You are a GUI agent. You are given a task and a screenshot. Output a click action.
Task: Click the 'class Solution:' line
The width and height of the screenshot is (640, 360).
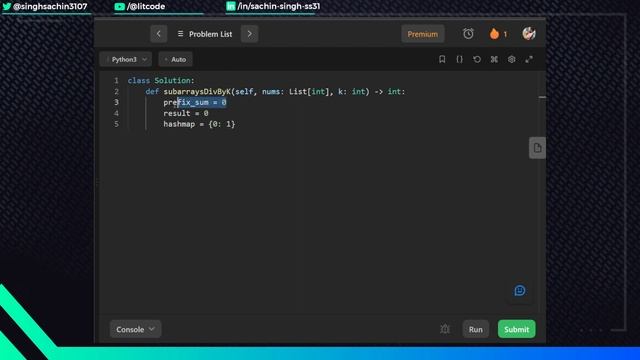pos(161,81)
